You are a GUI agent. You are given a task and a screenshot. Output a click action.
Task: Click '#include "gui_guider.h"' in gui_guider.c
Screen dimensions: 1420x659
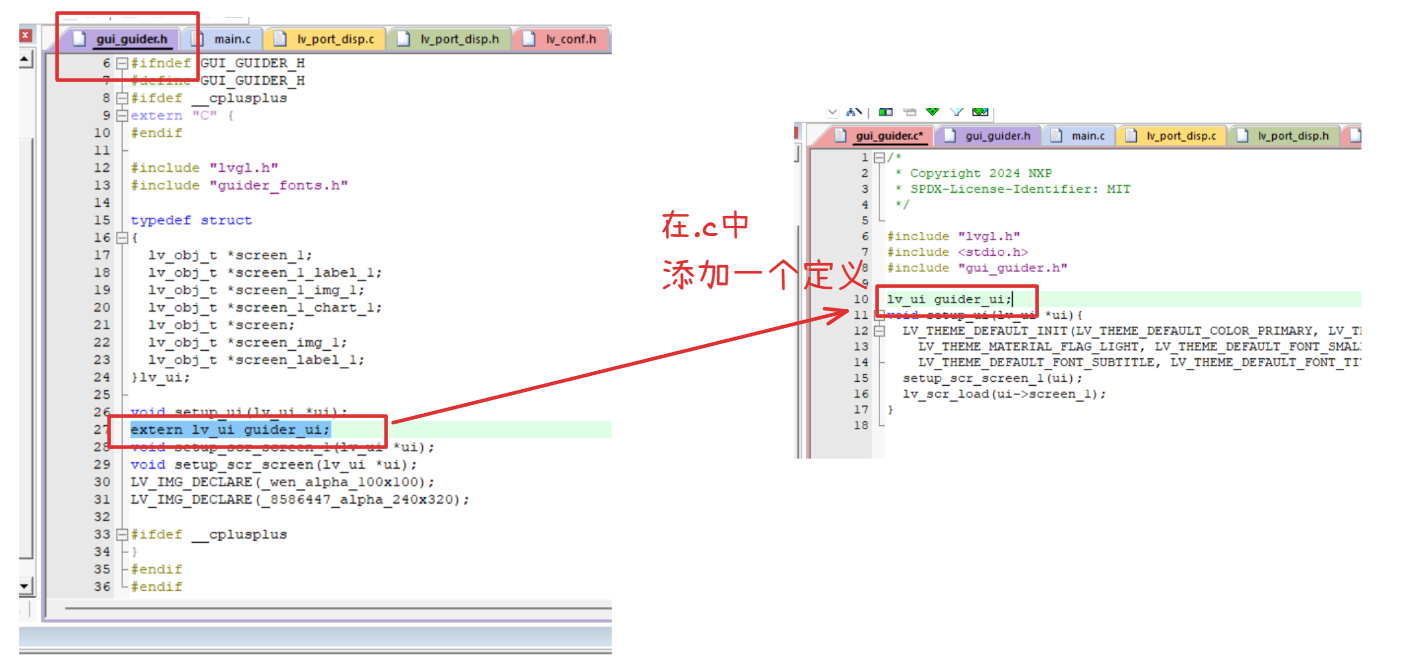[977, 268]
